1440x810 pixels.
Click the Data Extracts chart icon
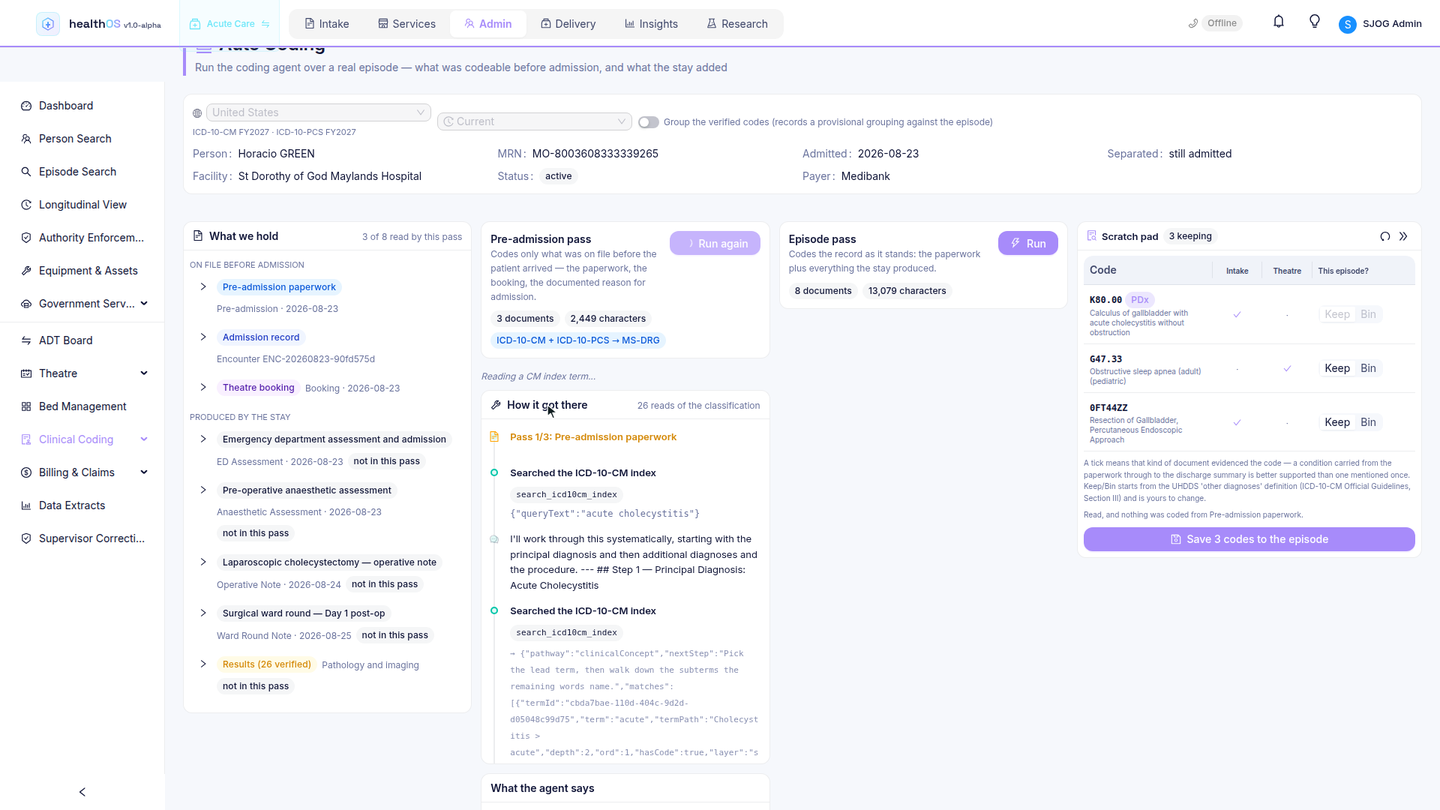[x=26, y=506]
